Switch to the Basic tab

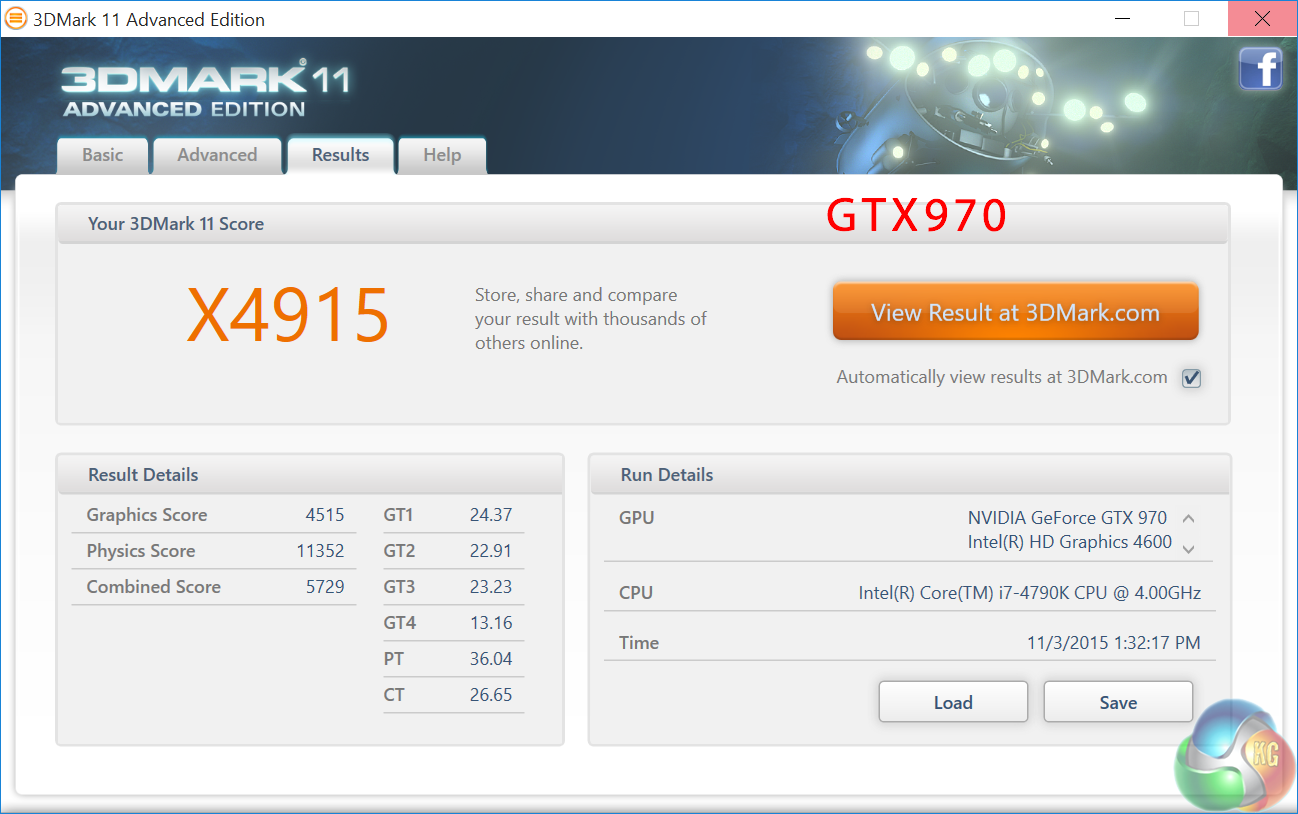tap(103, 156)
